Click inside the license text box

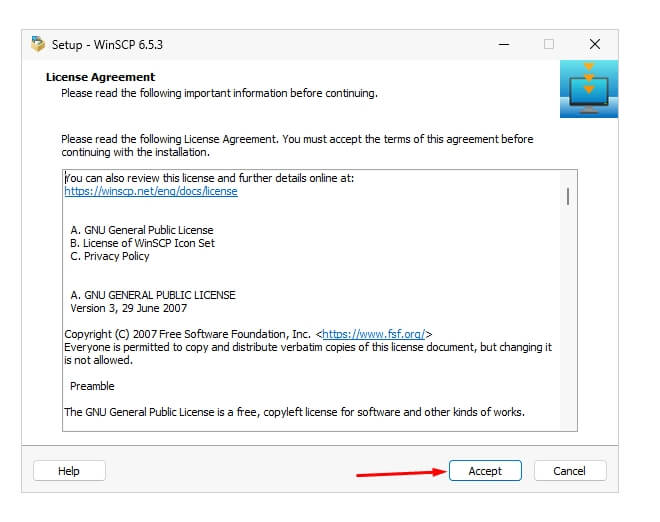(319, 301)
